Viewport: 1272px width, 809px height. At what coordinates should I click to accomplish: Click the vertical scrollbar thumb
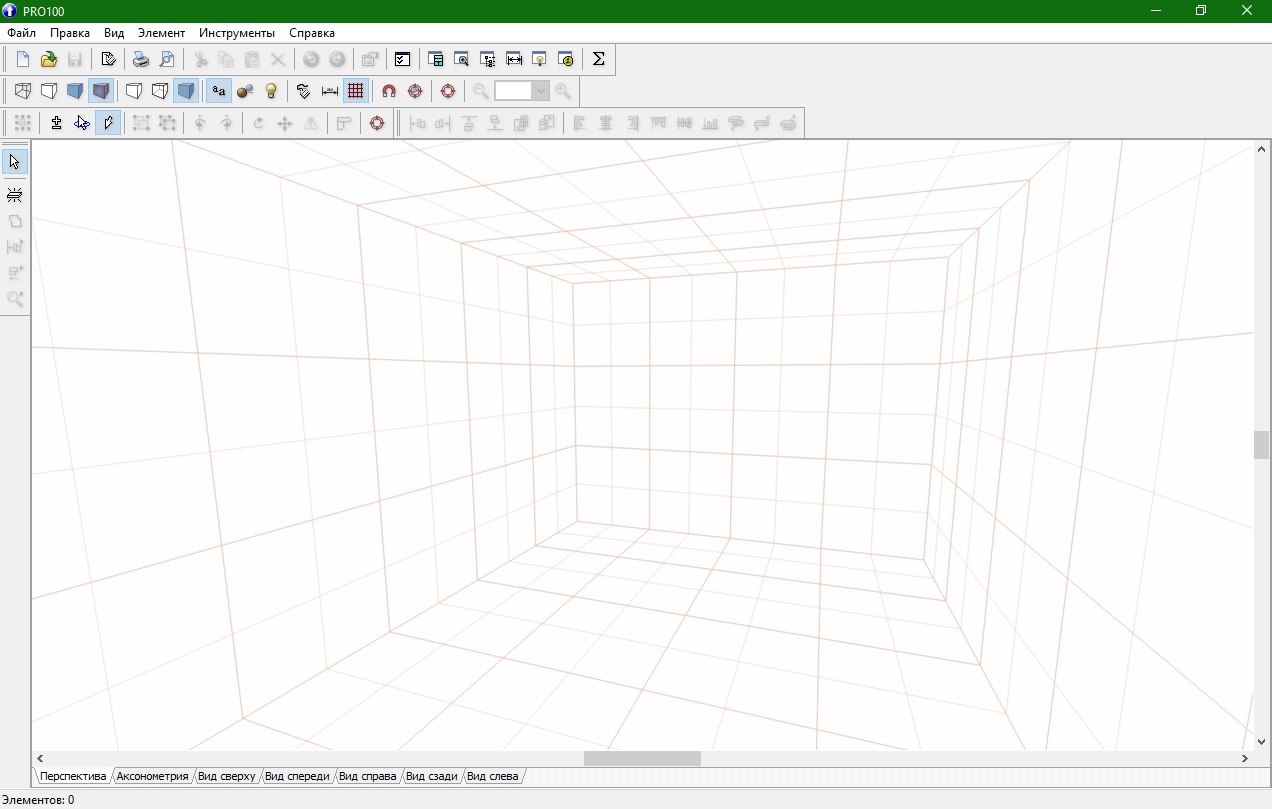pos(1262,445)
